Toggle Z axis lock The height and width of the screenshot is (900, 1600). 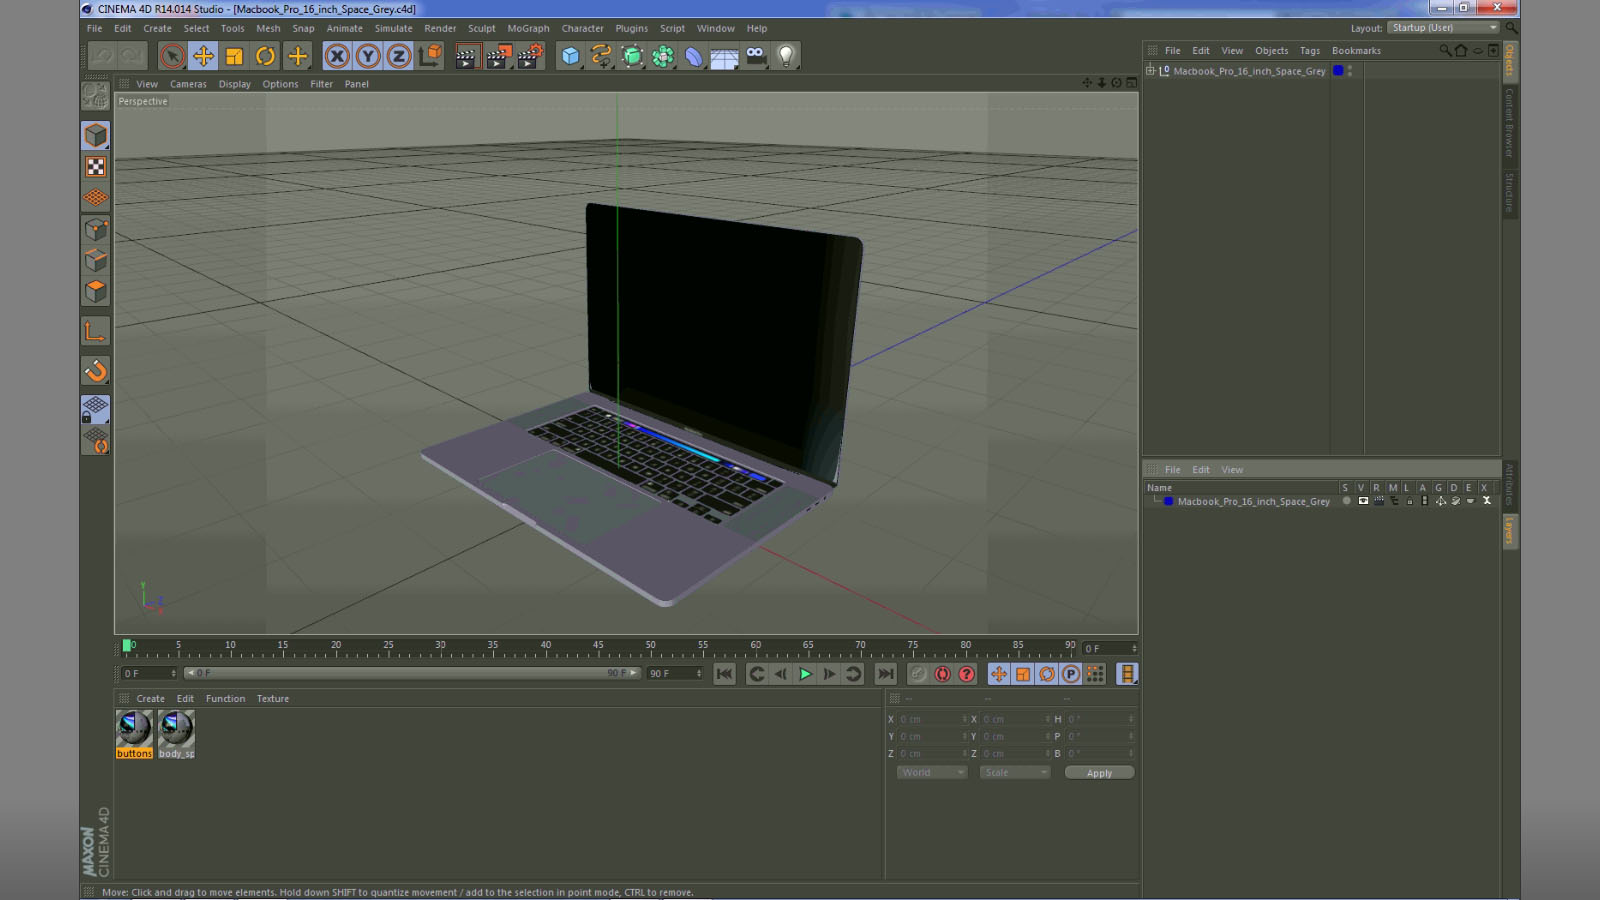pos(399,56)
